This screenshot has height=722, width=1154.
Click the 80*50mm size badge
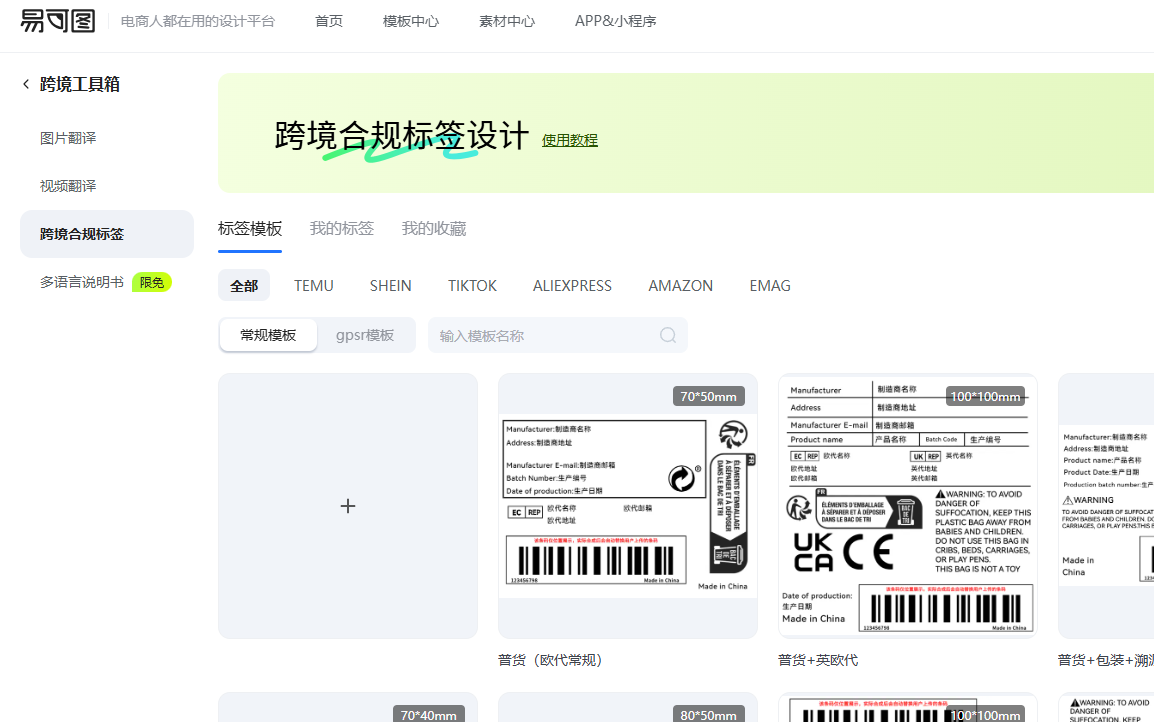pyautogui.click(x=708, y=714)
